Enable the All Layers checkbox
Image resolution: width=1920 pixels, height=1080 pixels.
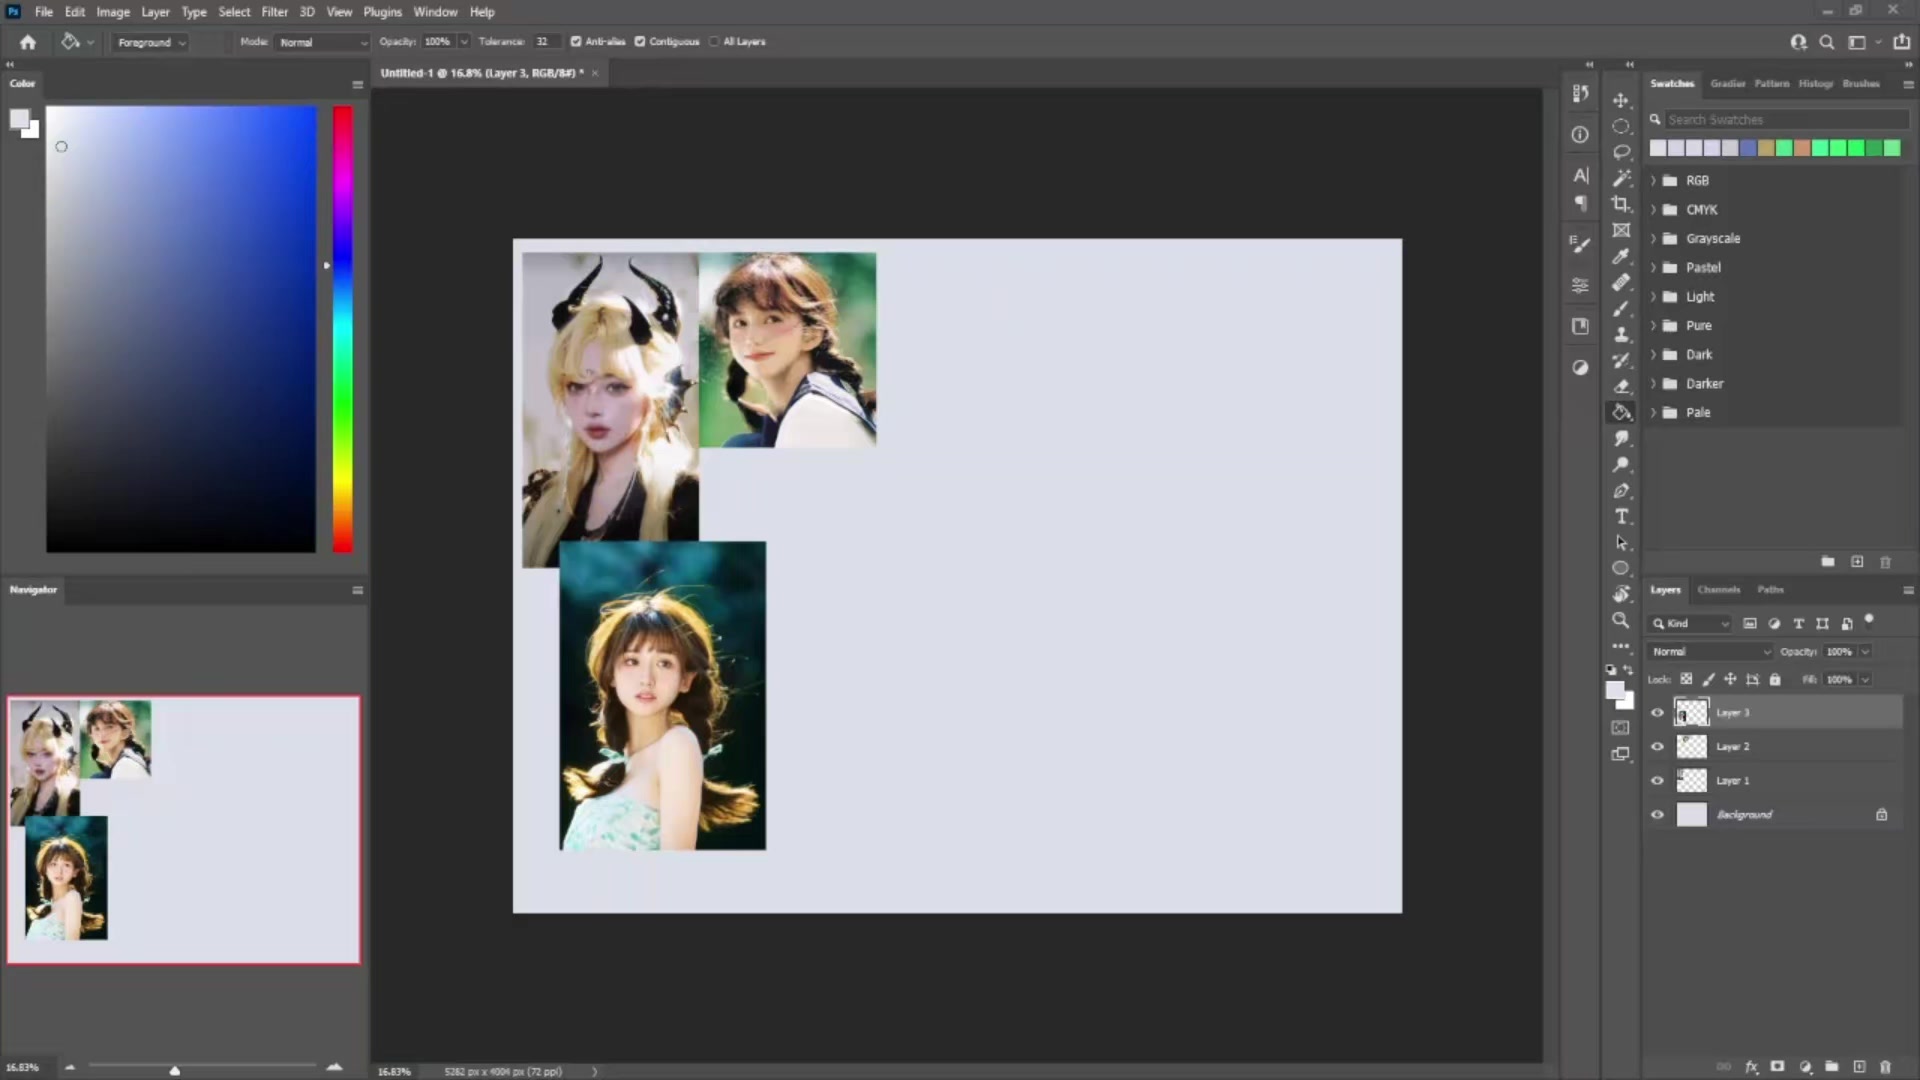pos(714,42)
